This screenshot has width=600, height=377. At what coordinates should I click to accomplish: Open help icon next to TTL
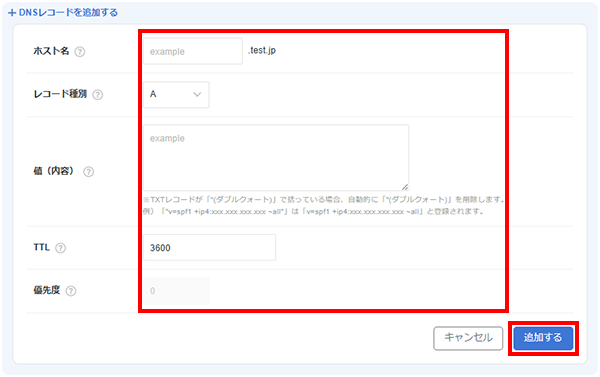tap(60, 248)
